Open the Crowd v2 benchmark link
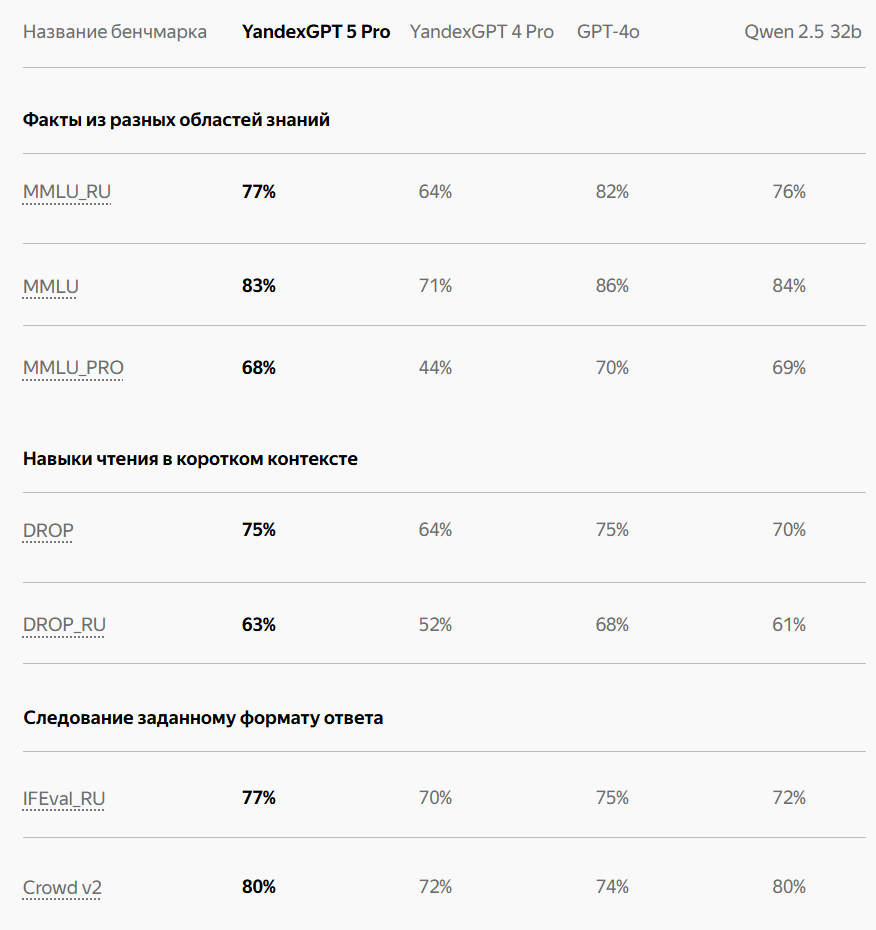The width and height of the screenshot is (876, 930). click(62, 888)
